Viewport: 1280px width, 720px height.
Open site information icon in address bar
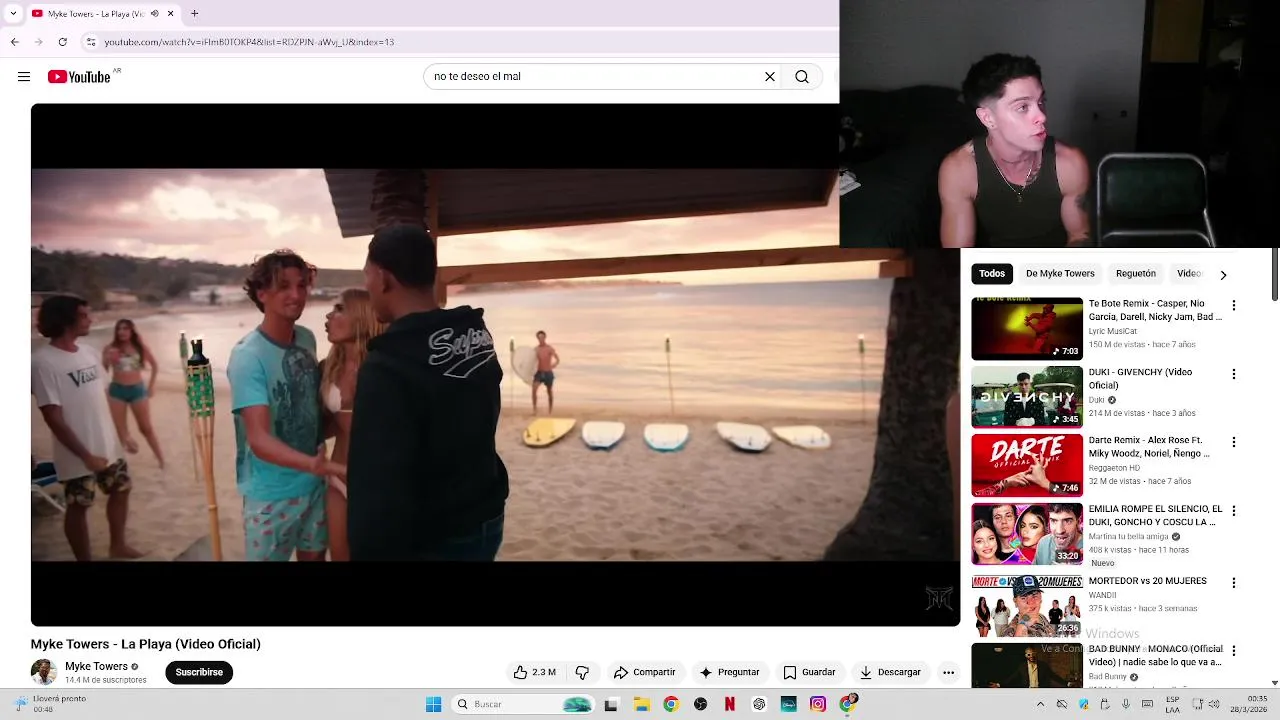(91, 42)
